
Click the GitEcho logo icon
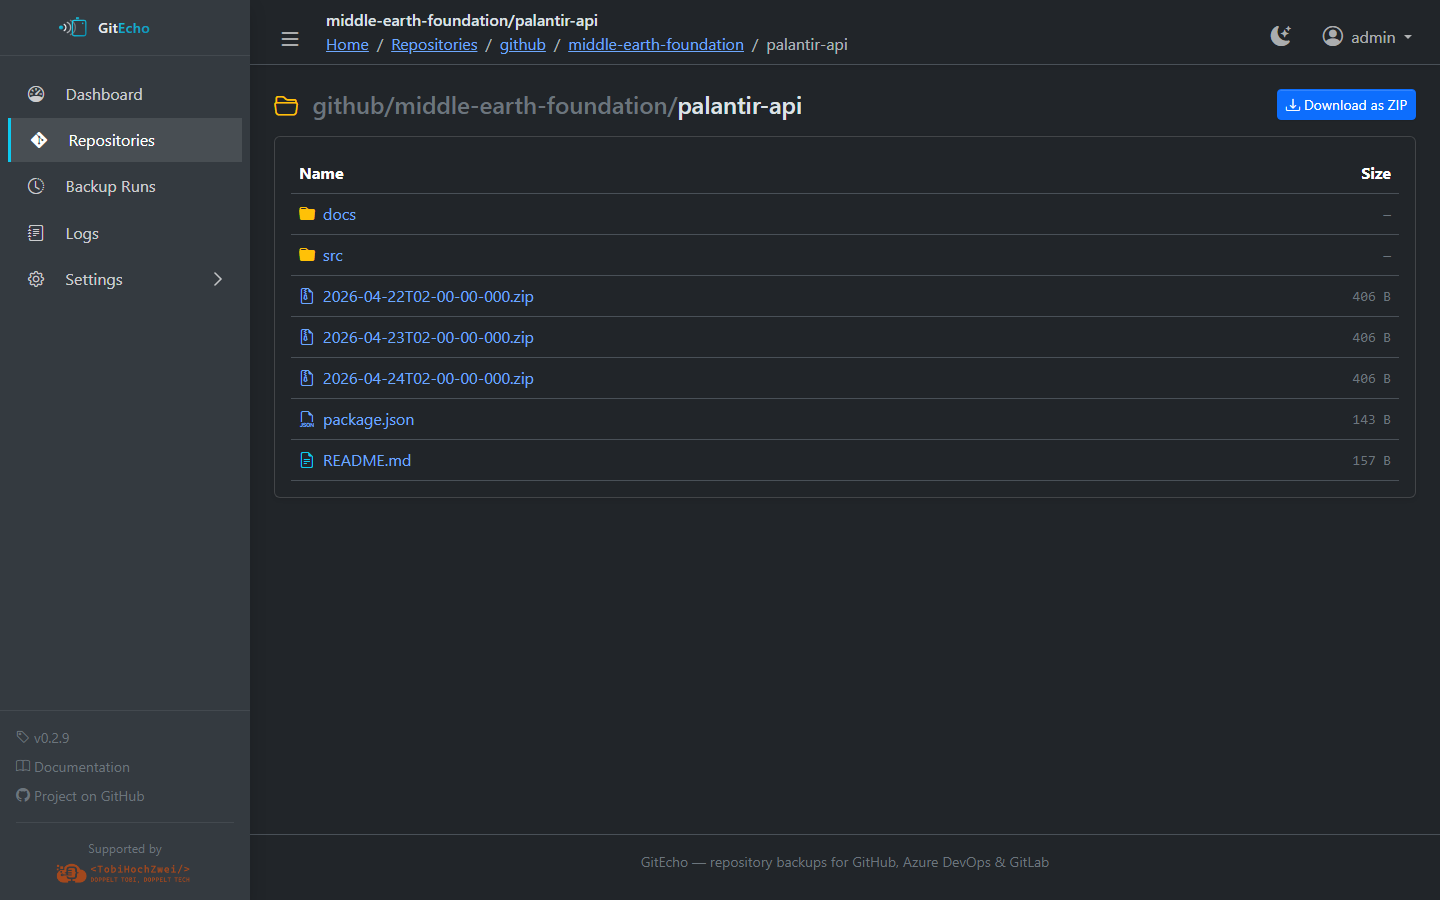(x=73, y=28)
